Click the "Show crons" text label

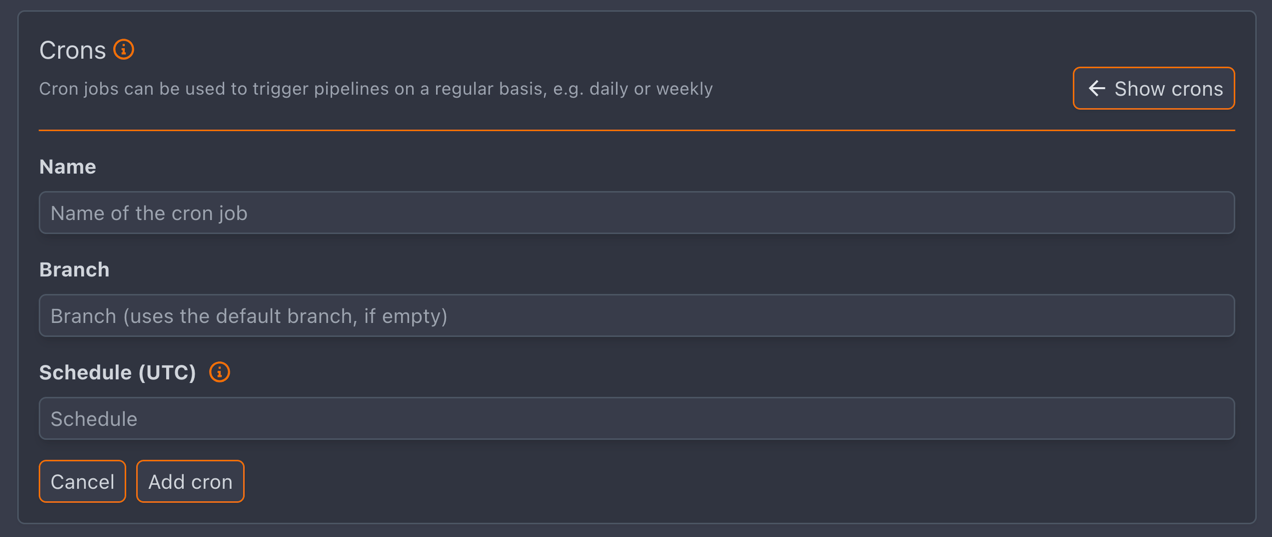click(1168, 89)
